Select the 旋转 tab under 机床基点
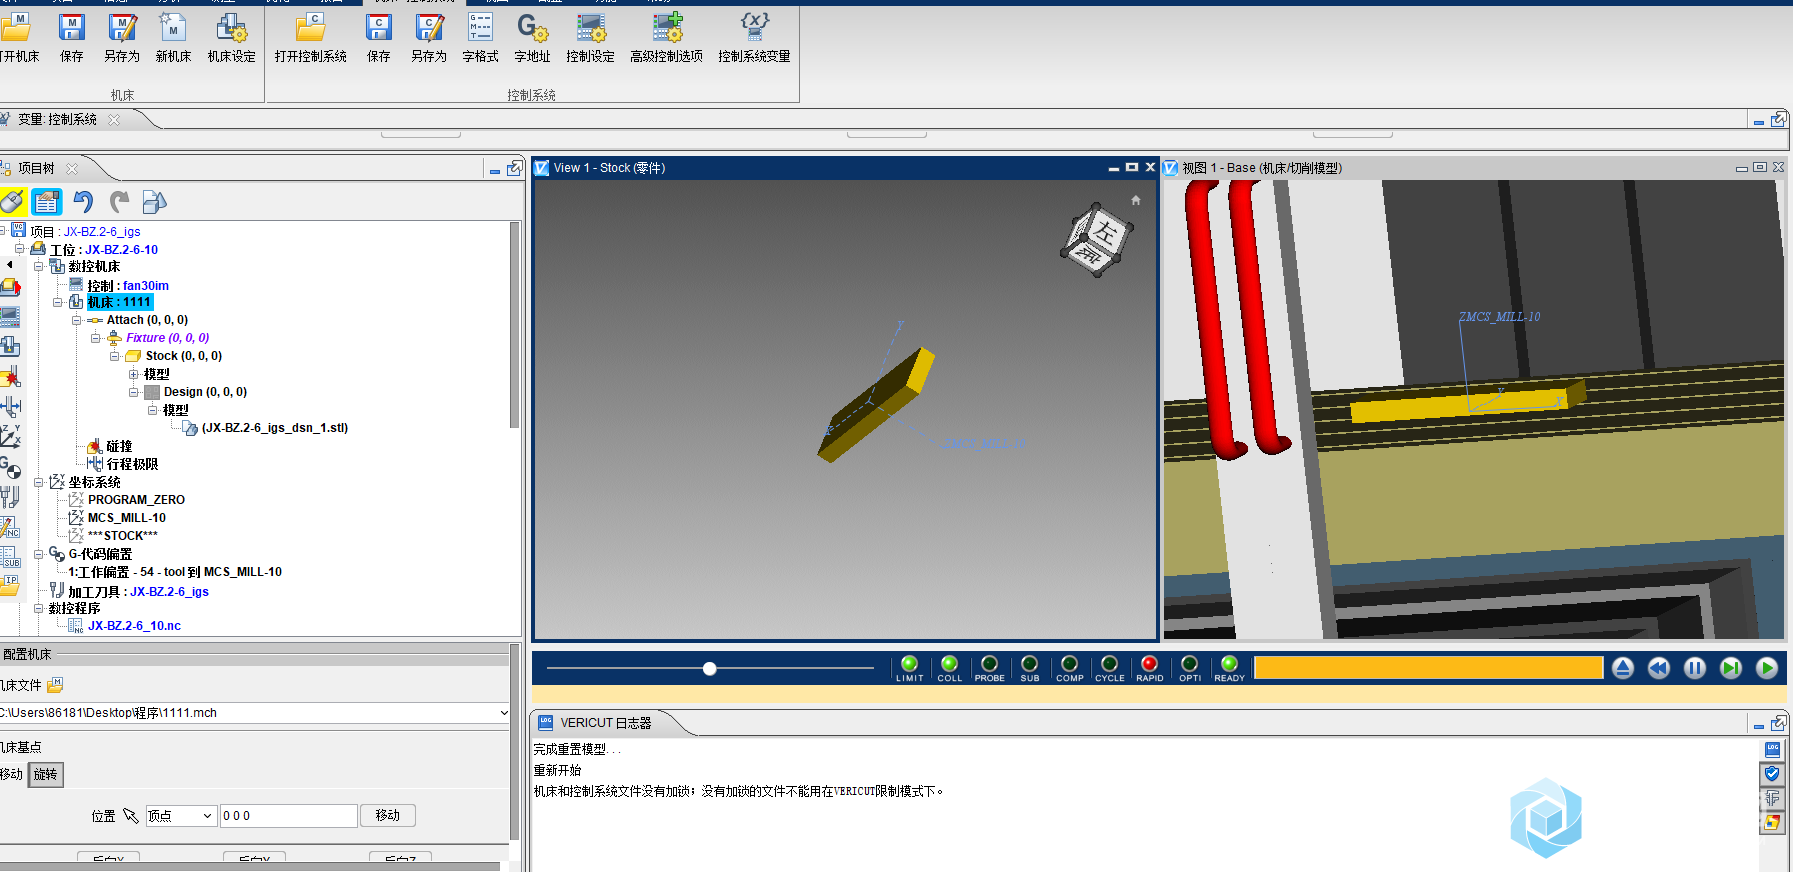Screen dimensions: 1793x872 pyautogui.click(x=46, y=774)
